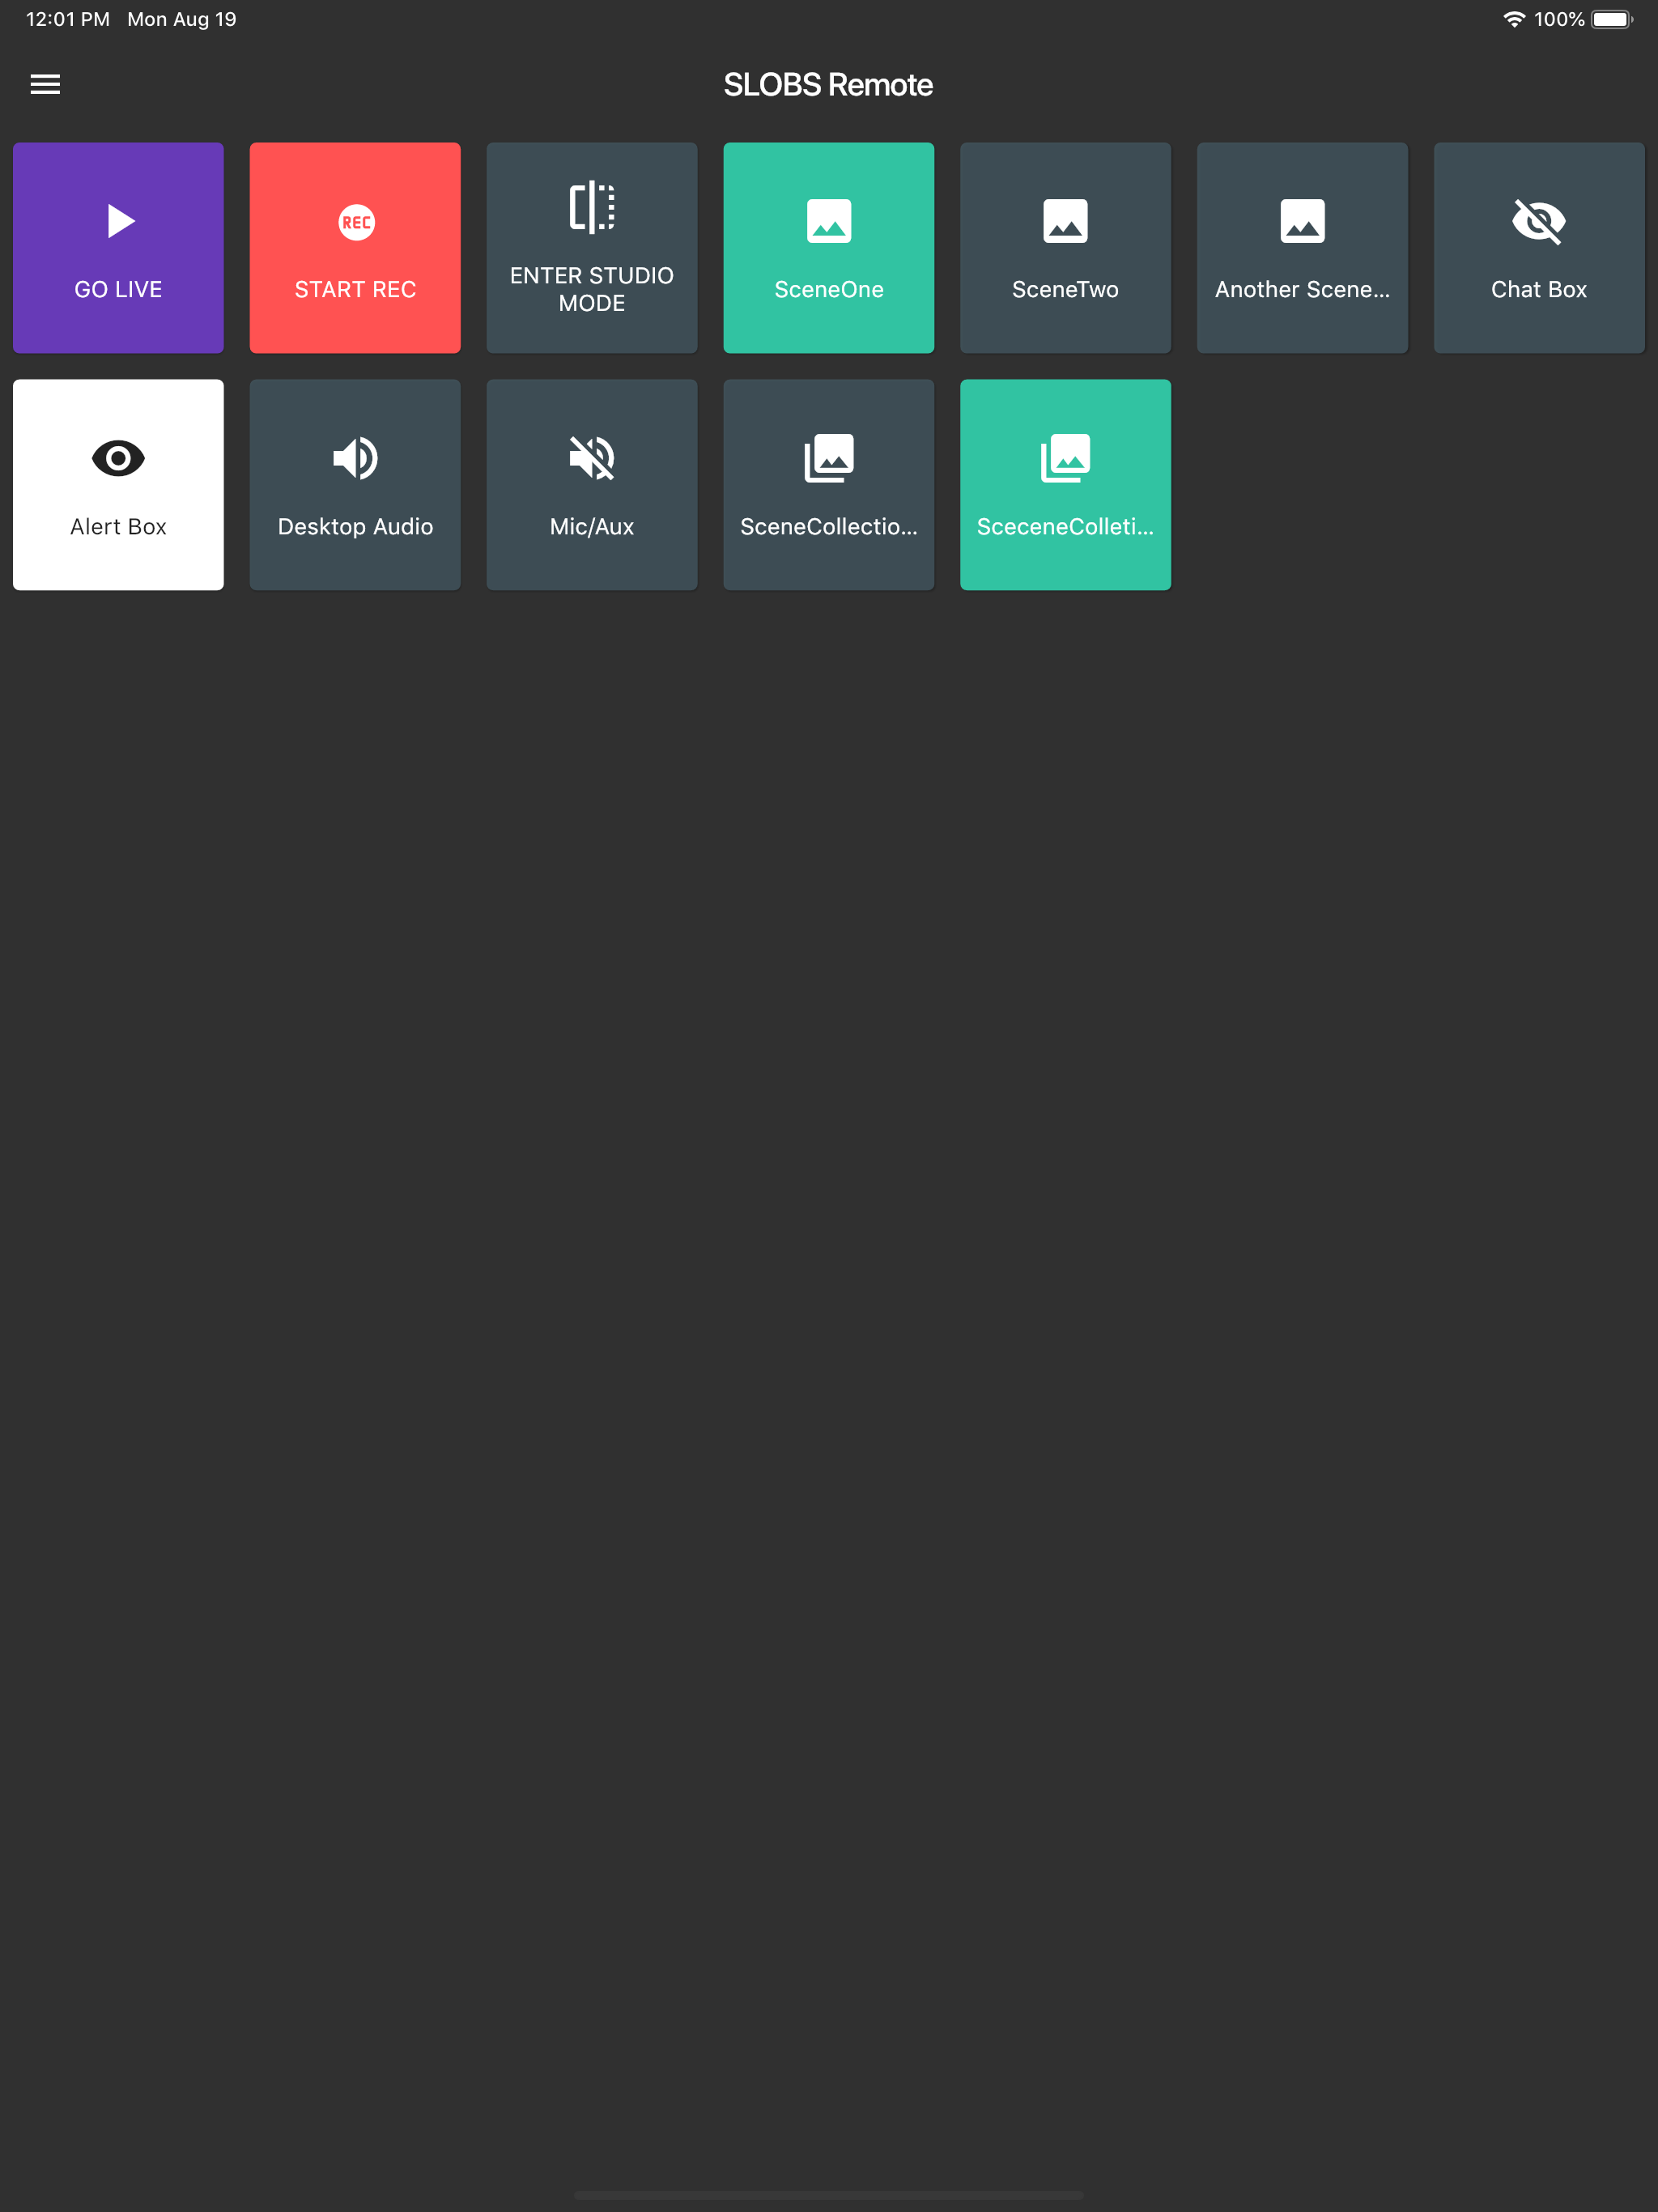Begin recording with START REC tile

[x=355, y=248]
